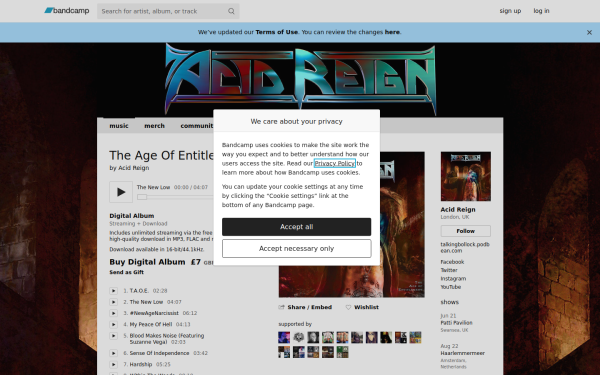
Task: Click the Accept all button
Action: [x=297, y=227]
